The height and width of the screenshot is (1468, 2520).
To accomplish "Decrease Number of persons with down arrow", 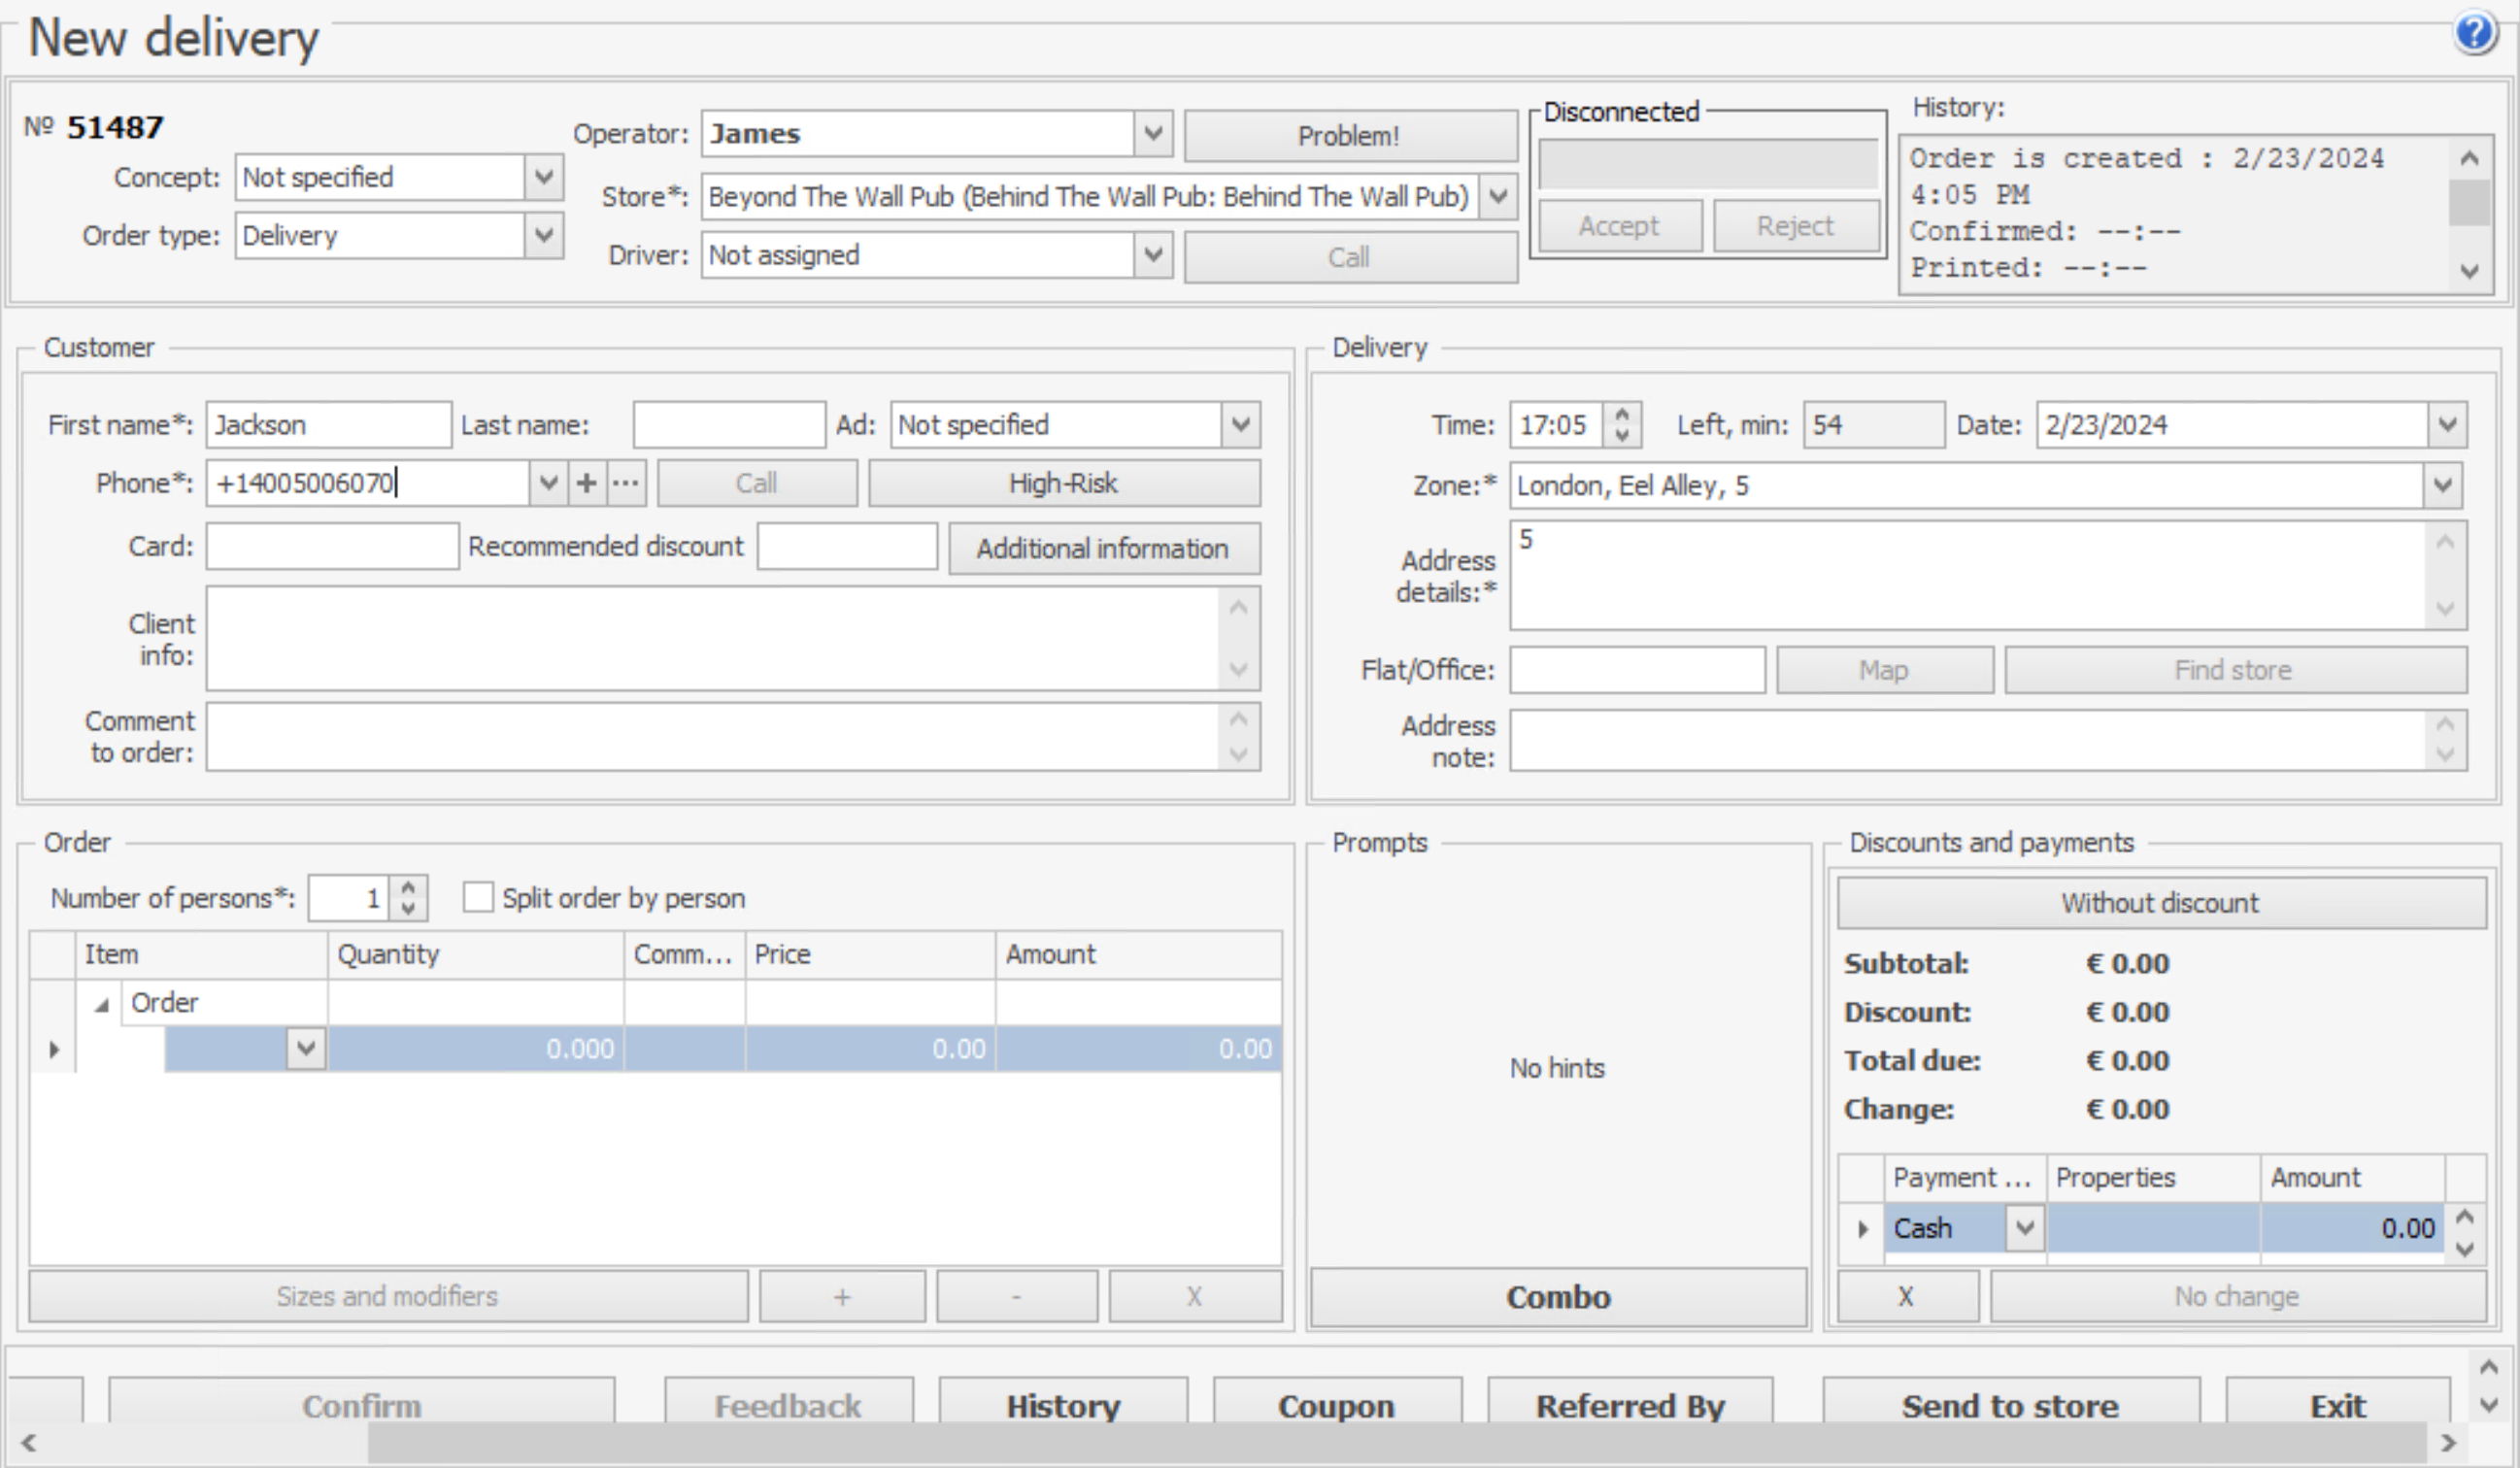I will tap(408, 908).
